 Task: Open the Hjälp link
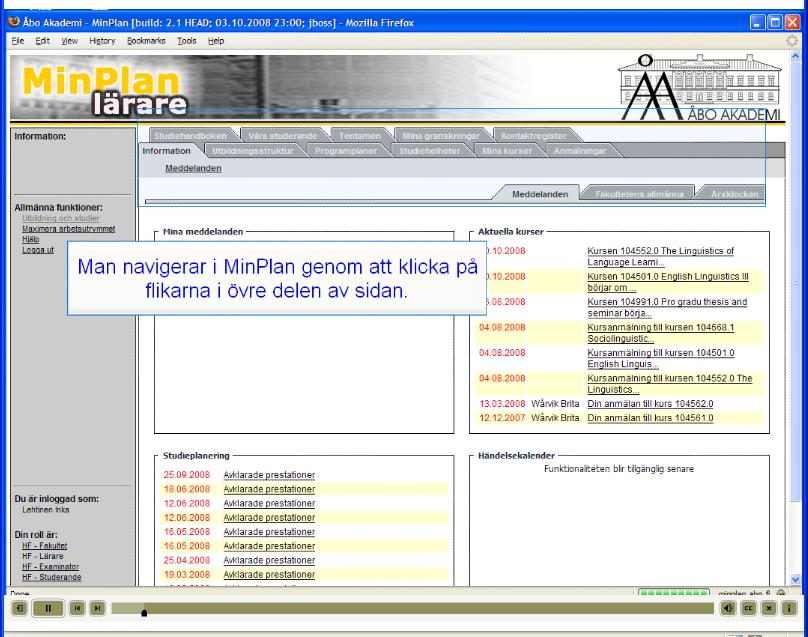30,239
